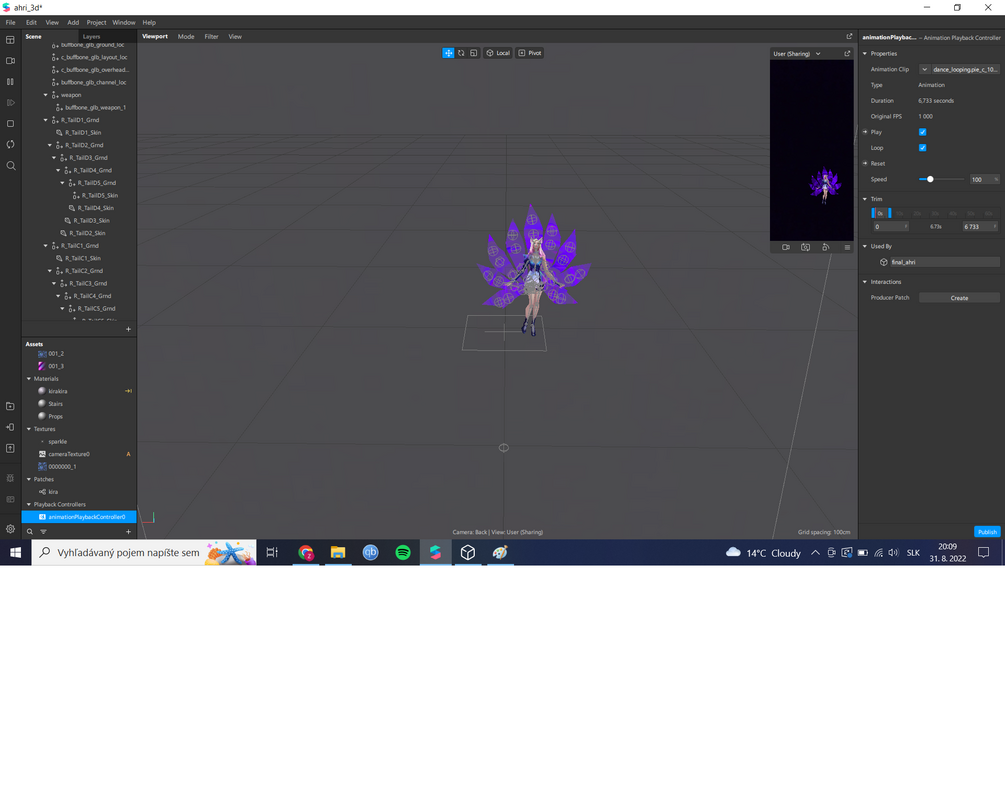Open the Add menu
The height and width of the screenshot is (786, 1005).
[x=73, y=22]
